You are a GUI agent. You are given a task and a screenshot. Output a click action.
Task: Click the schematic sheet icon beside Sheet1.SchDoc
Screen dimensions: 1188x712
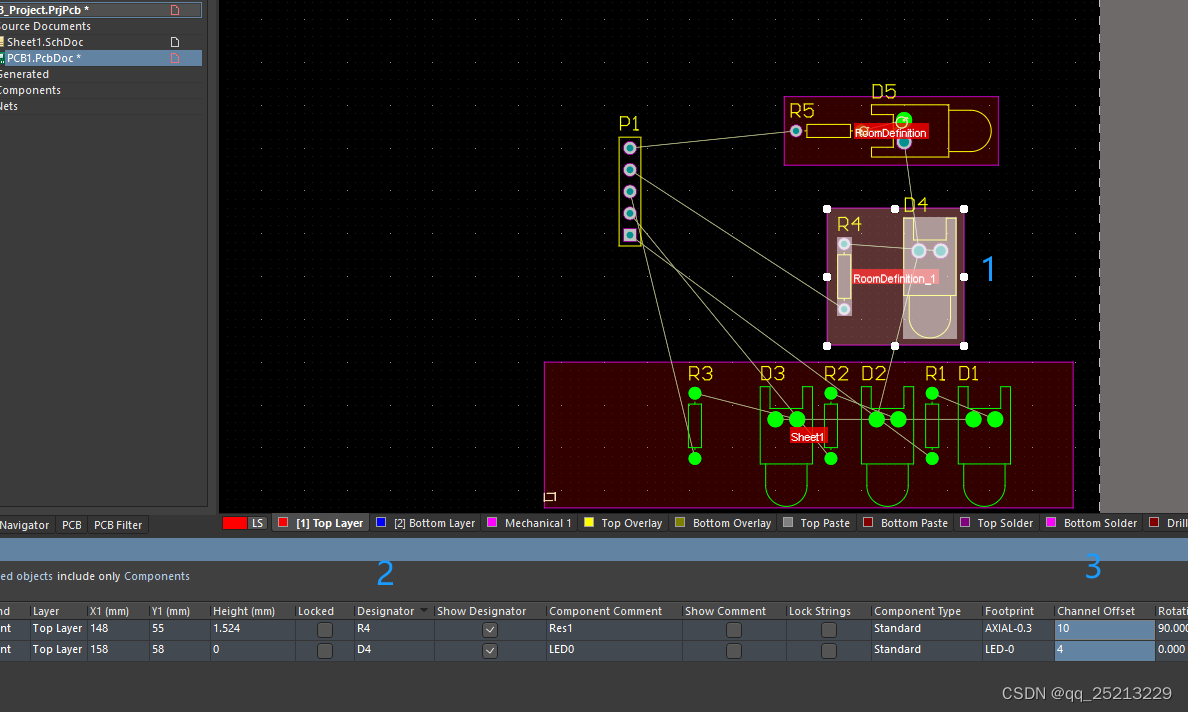point(4,42)
